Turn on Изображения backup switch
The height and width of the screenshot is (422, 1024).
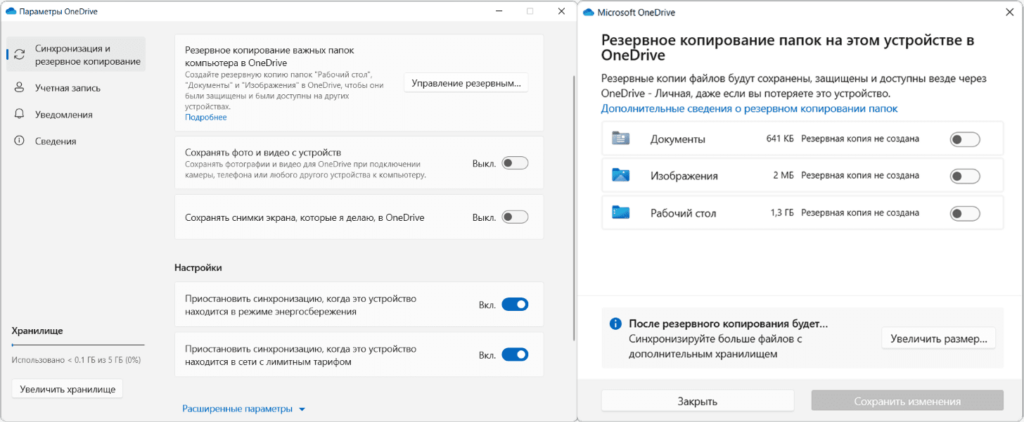tap(963, 176)
